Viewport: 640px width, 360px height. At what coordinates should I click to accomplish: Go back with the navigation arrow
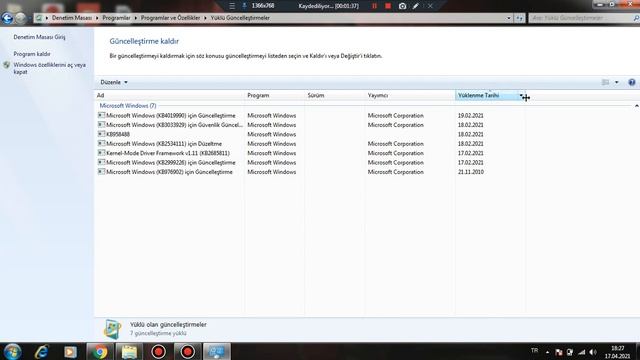[x=7, y=18]
